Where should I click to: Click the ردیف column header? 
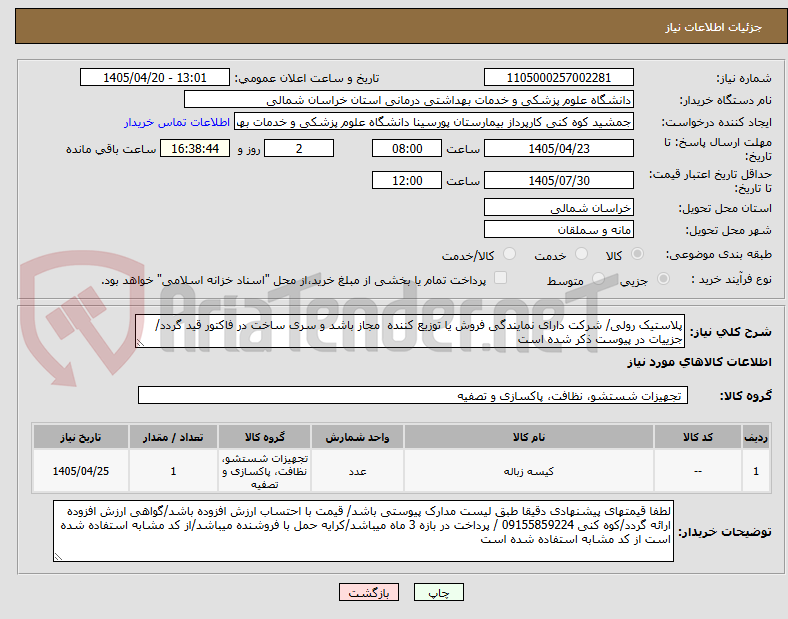756,437
